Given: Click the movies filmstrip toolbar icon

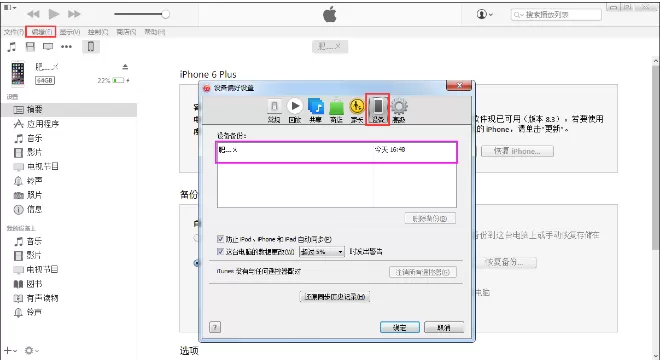Looking at the screenshot, I should point(30,46).
